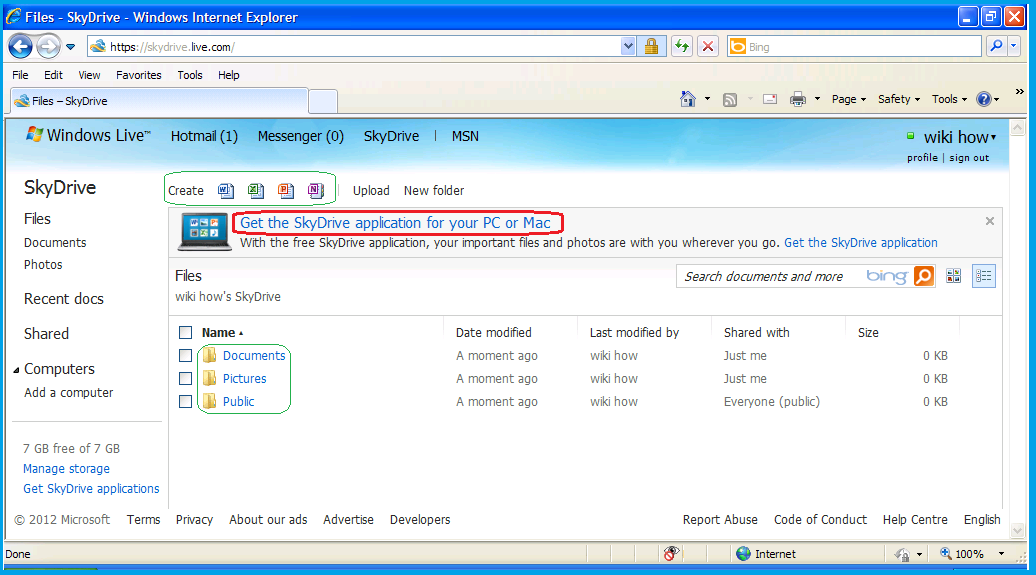Create a new Excel workbook
The width and height of the screenshot is (1036, 575).
[x=256, y=191]
